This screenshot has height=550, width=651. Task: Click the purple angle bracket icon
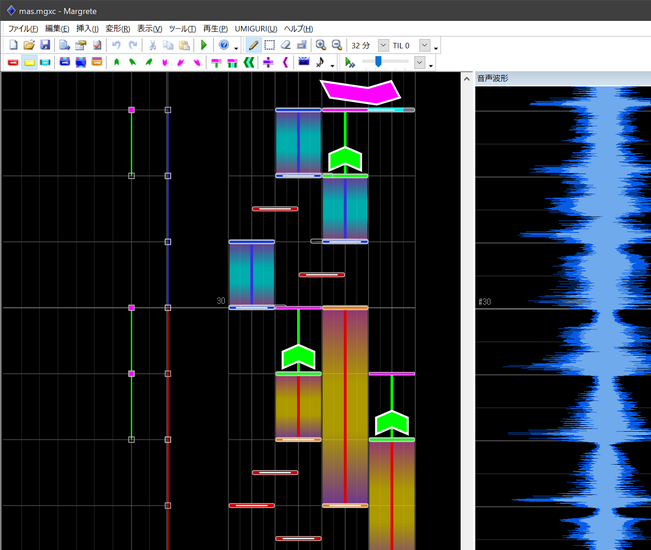coord(285,62)
